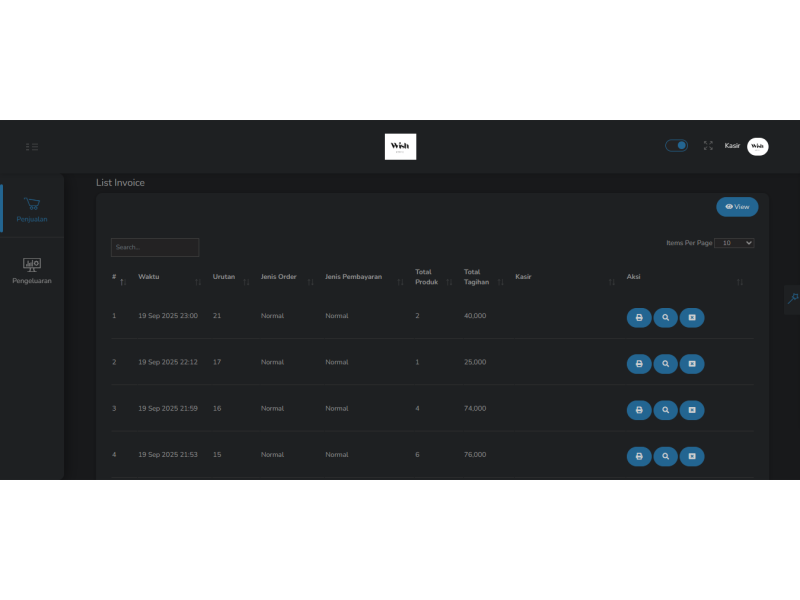This screenshot has height=600, width=800.
Task: Print the invoice with Urutan 21
Action: click(639, 318)
